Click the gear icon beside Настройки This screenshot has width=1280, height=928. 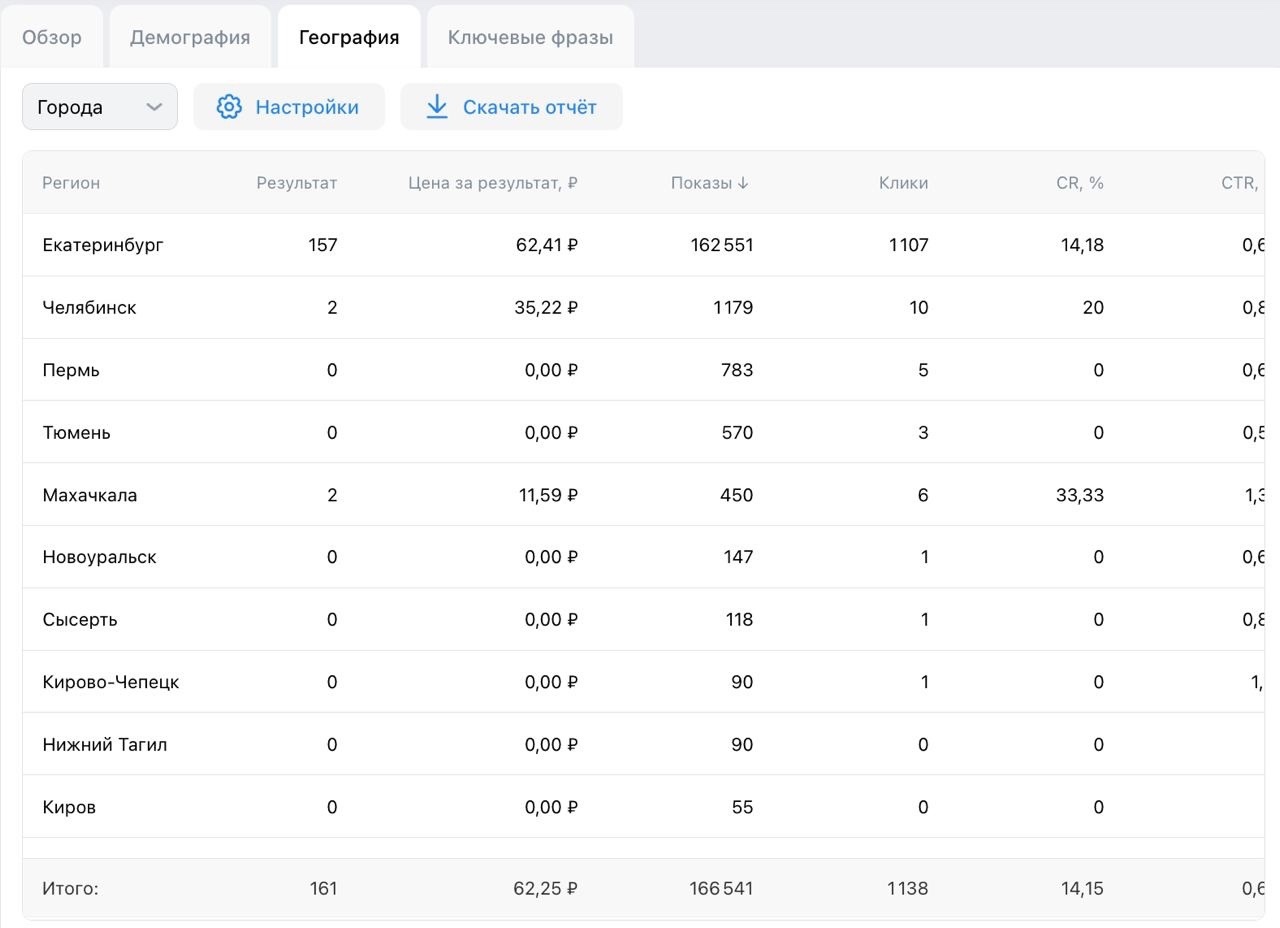point(229,107)
